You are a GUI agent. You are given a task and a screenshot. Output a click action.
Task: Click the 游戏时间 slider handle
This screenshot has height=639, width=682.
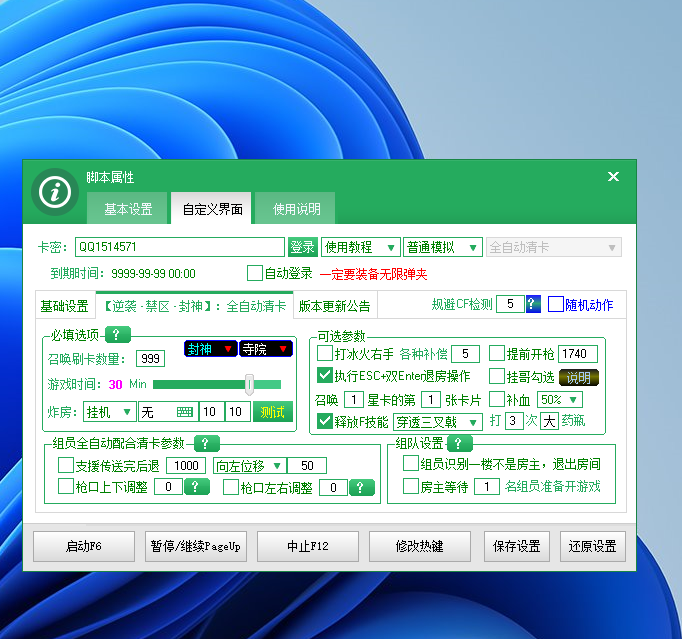[x=249, y=384]
